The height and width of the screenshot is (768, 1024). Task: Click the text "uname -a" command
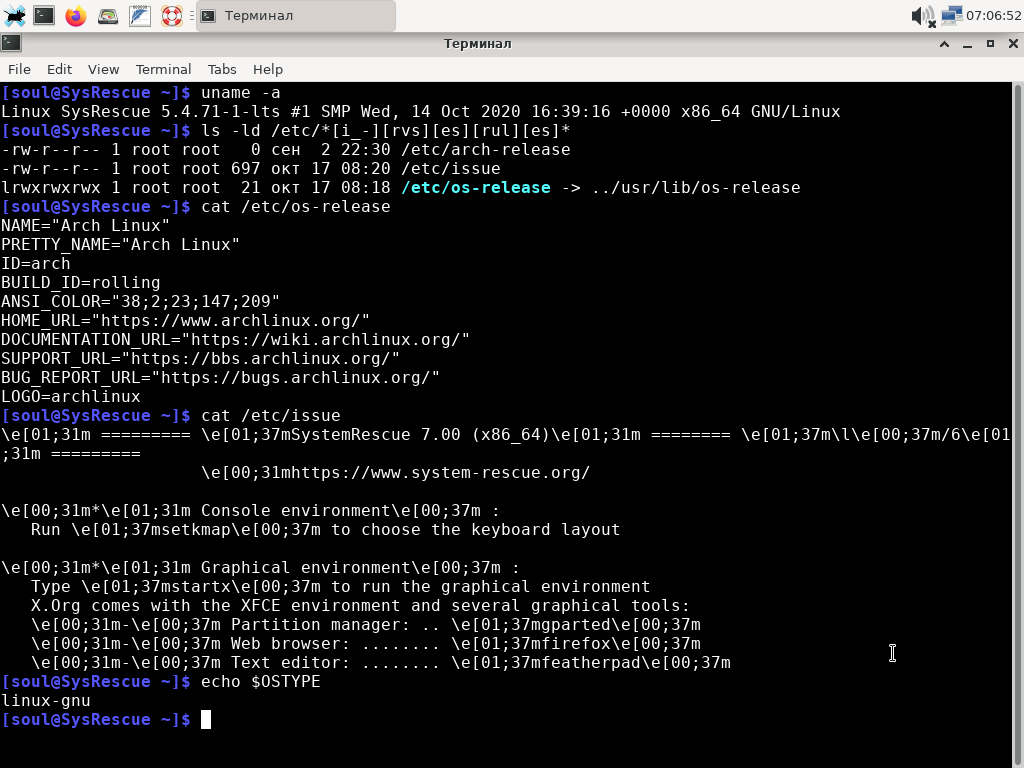pyautogui.click(x=241, y=93)
